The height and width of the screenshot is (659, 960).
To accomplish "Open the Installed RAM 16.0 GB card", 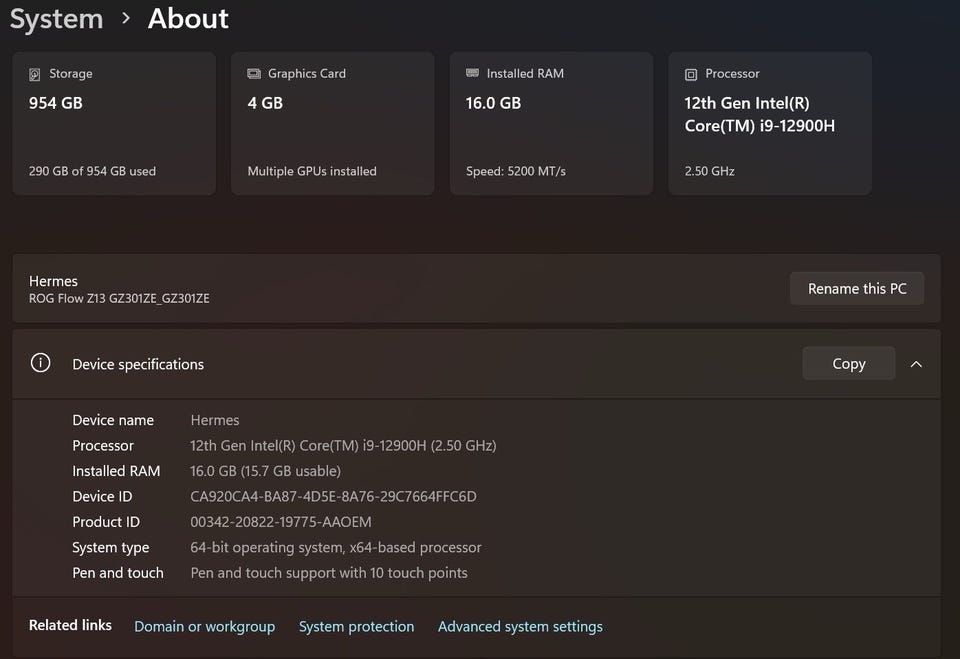I will click(x=551, y=123).
